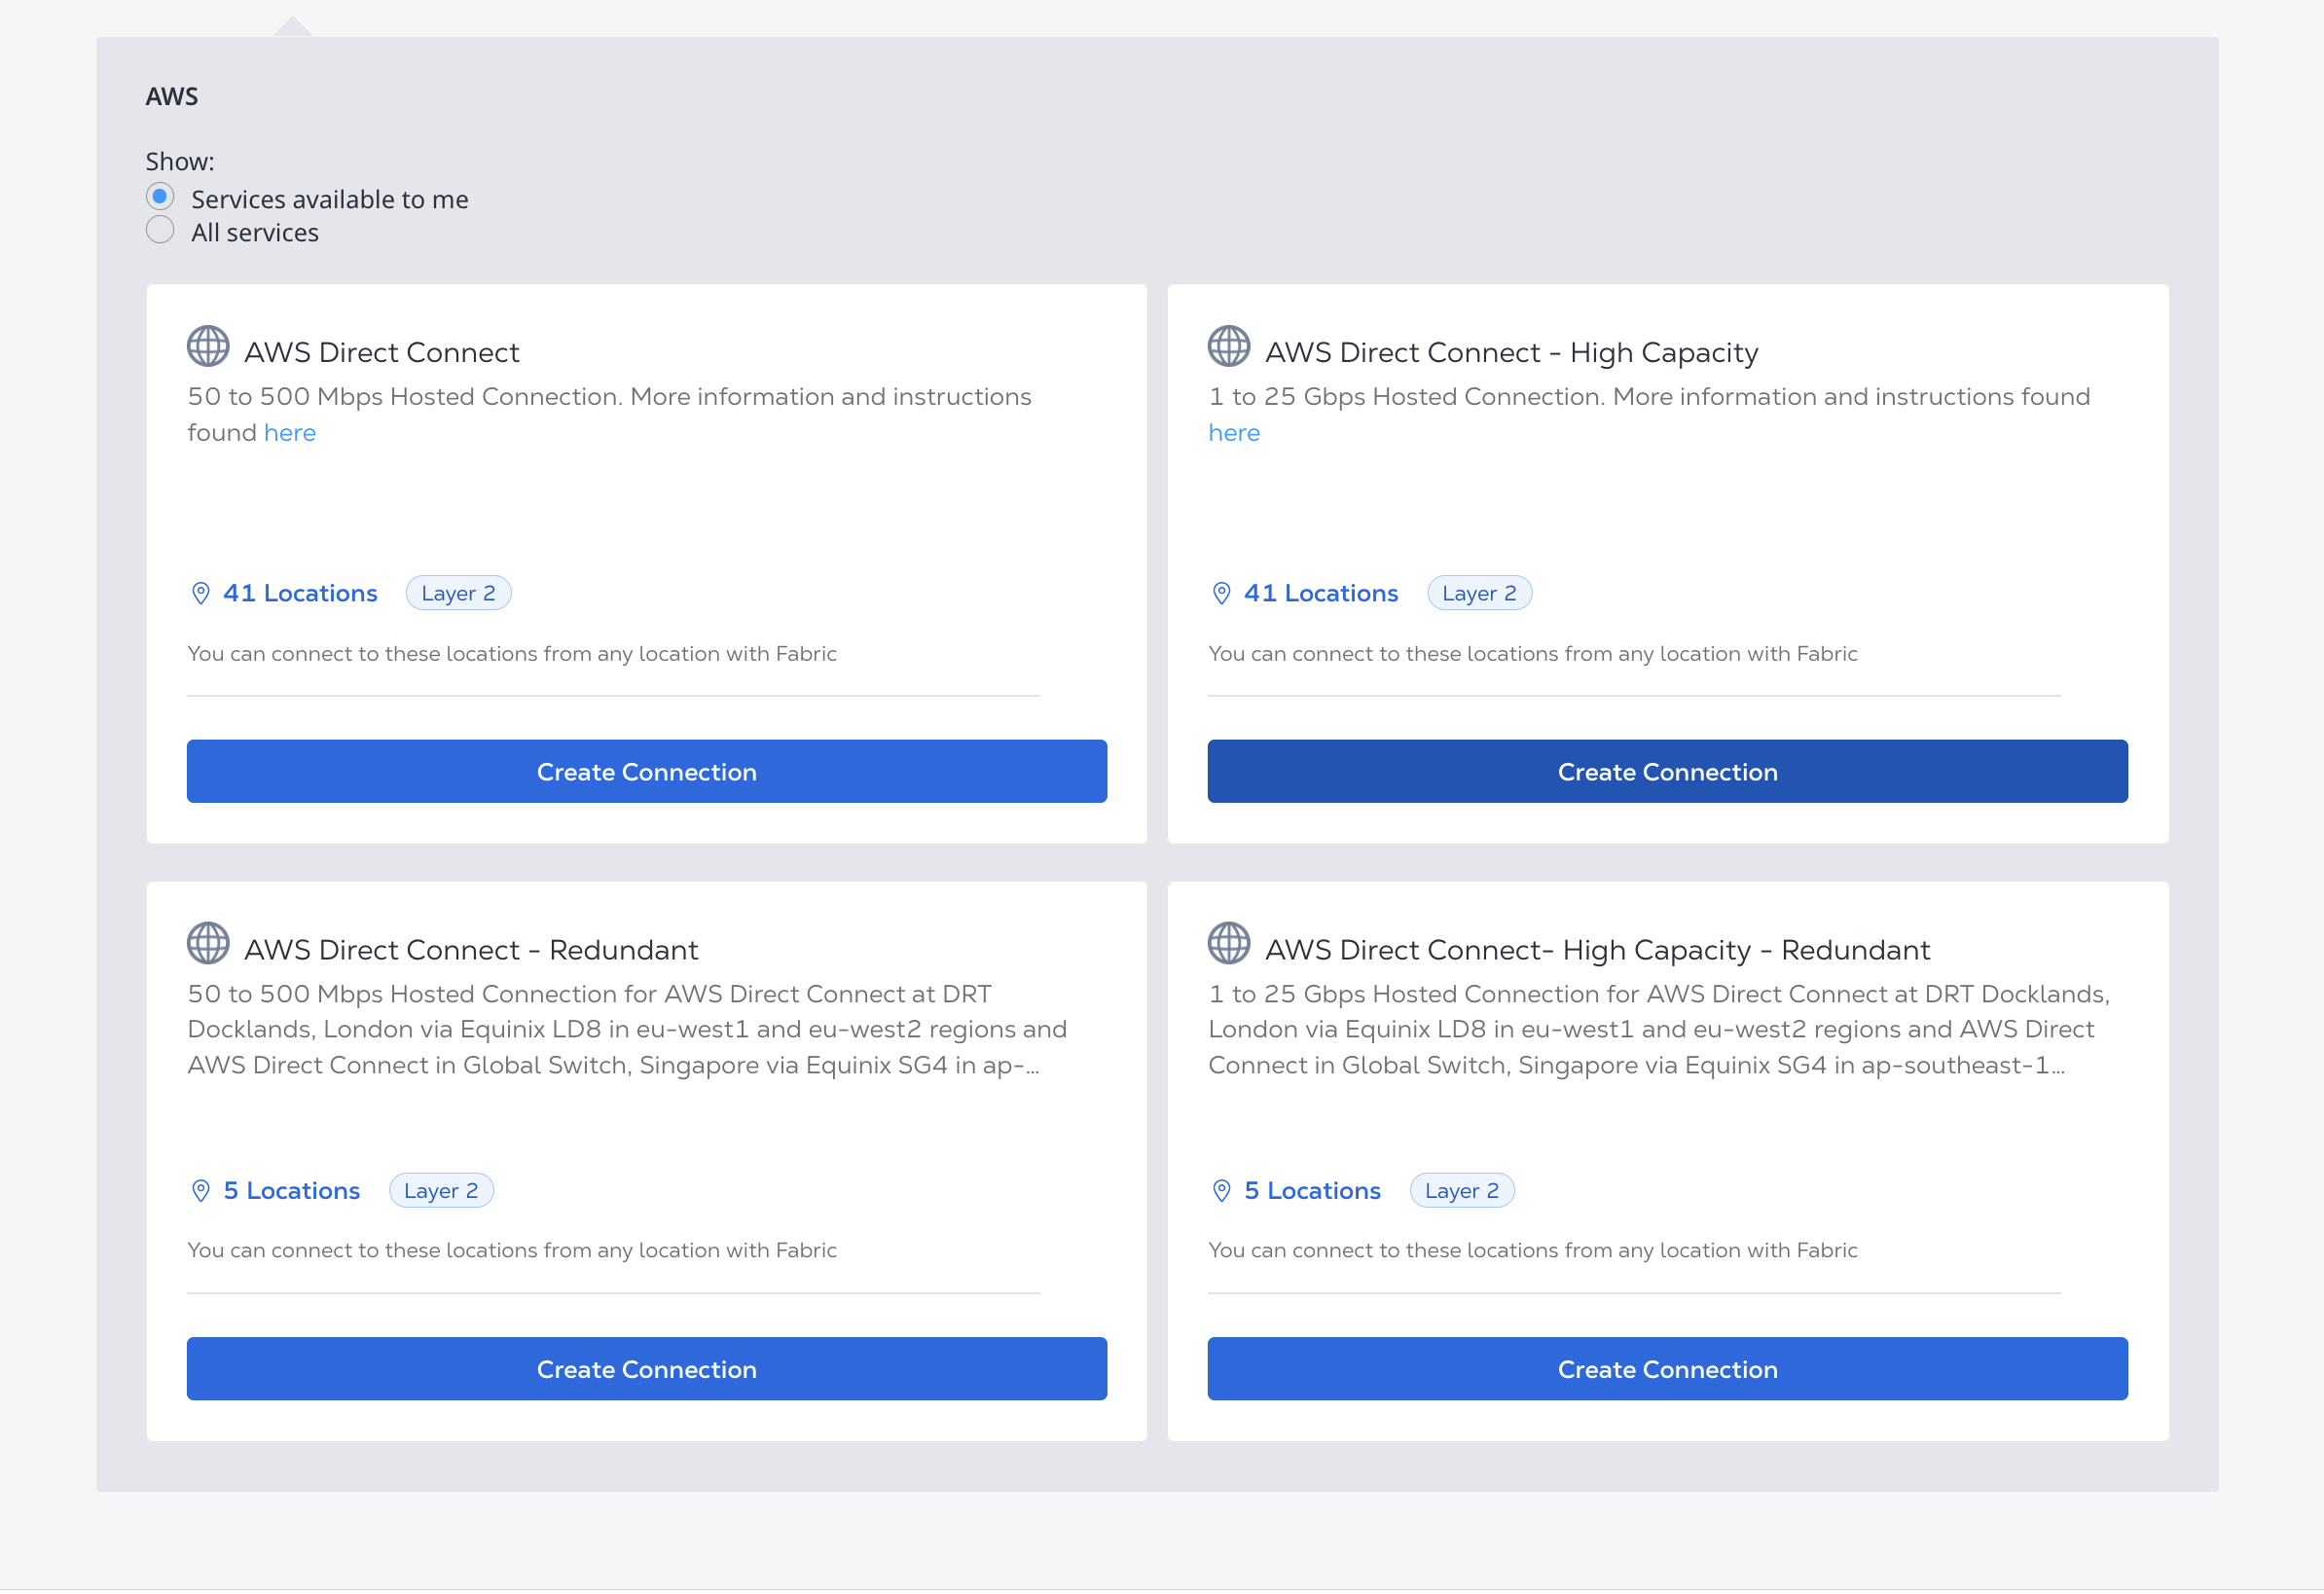Click location pin icon in Direct Connect - Redundant card
Image resolution: width=2324 pixels, height=1594 pixels.
pos(201,1192)
